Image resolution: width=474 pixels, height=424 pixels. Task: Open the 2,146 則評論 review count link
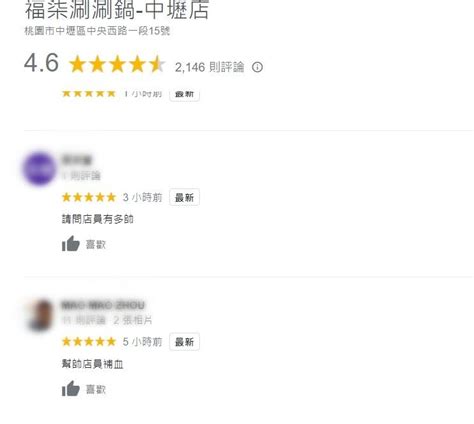[210, 67]
